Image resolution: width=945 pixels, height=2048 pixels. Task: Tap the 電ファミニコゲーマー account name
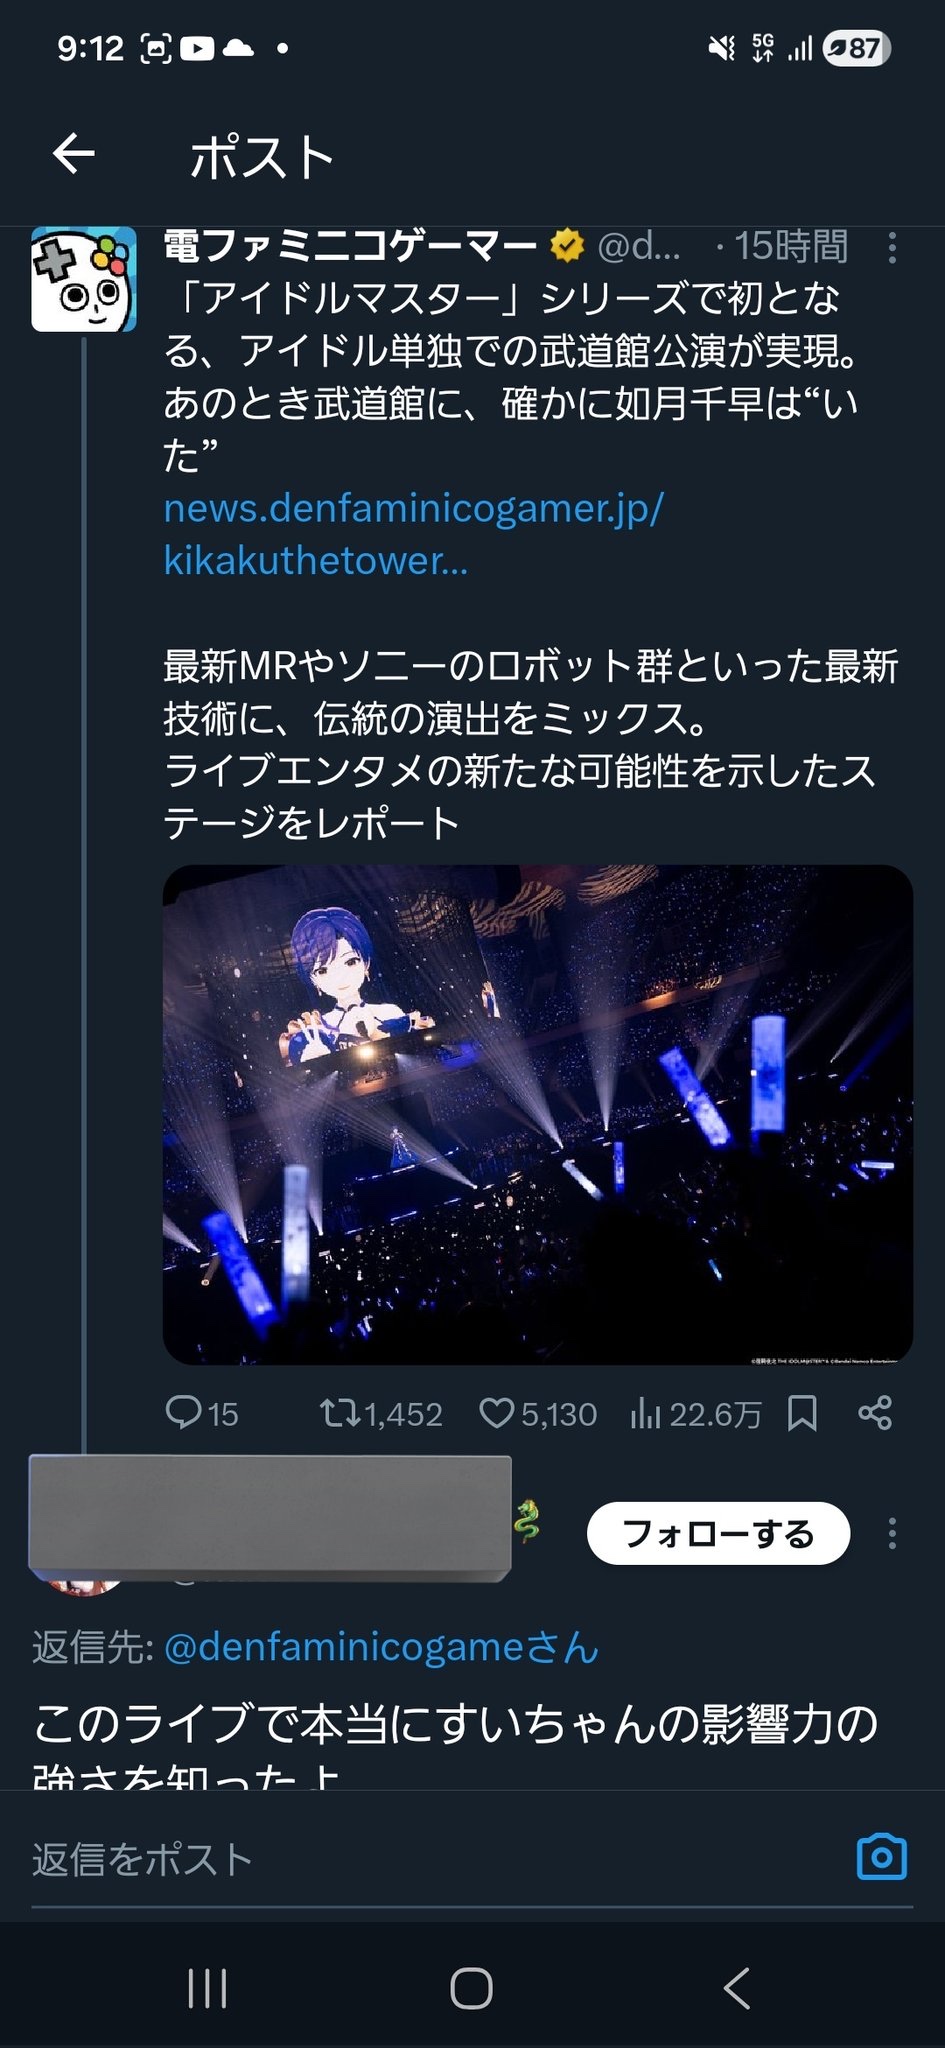(x=350, y=246)
